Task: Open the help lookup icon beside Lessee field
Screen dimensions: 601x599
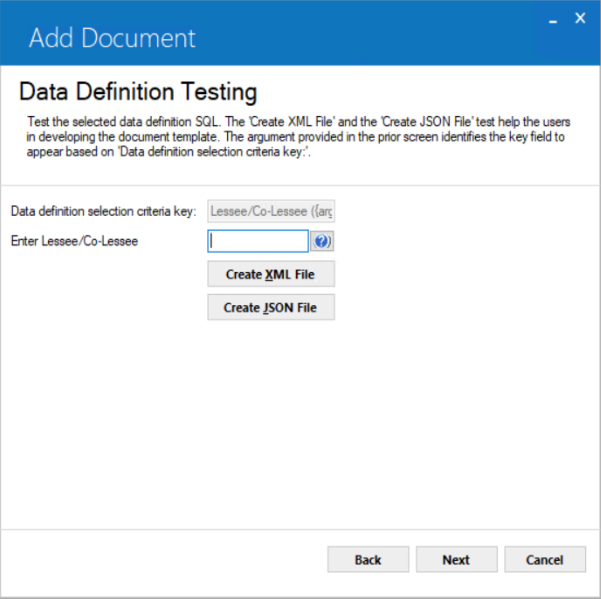Action: pyautogui.click(x=322, y=241)
